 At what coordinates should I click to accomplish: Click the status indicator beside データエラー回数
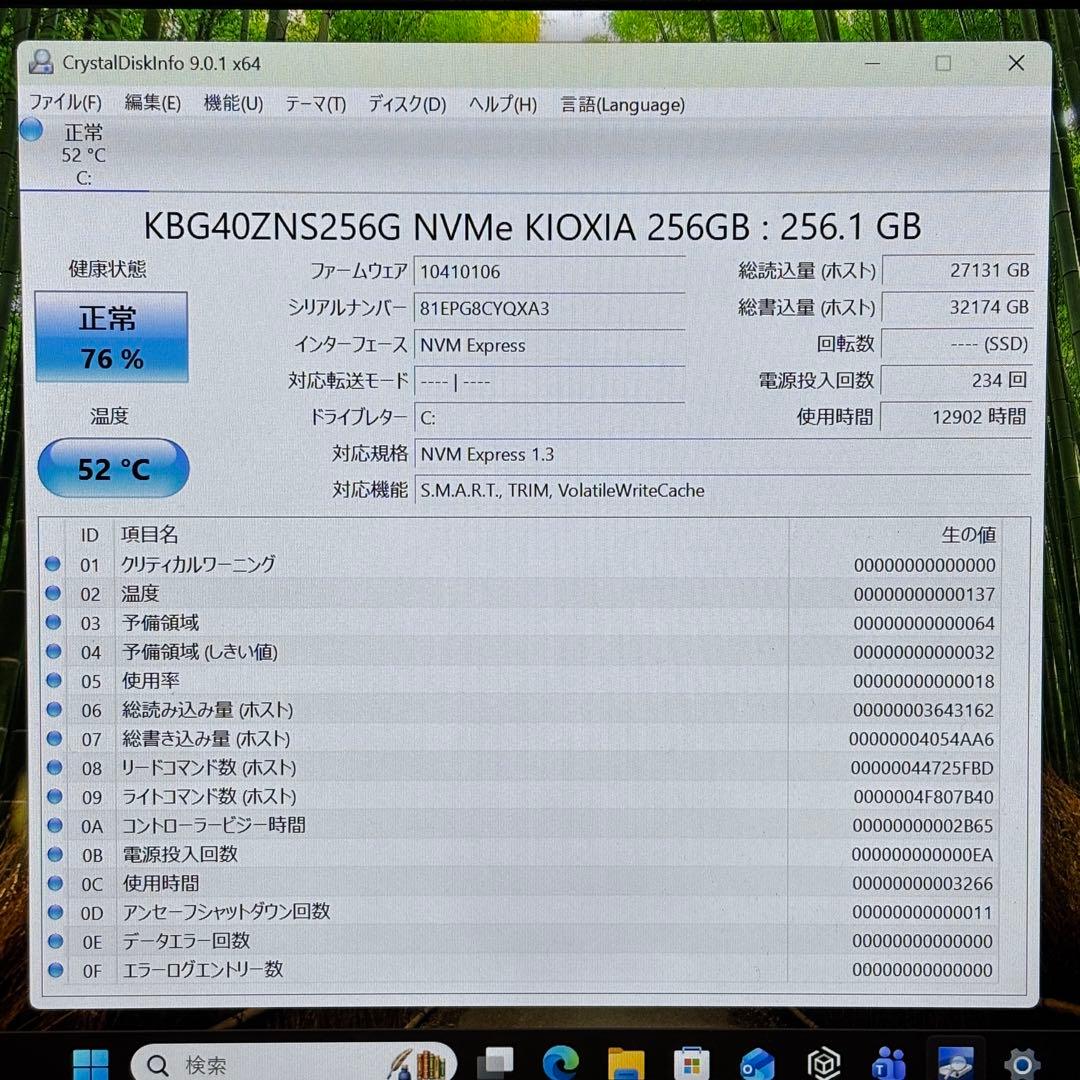point(53,941)
